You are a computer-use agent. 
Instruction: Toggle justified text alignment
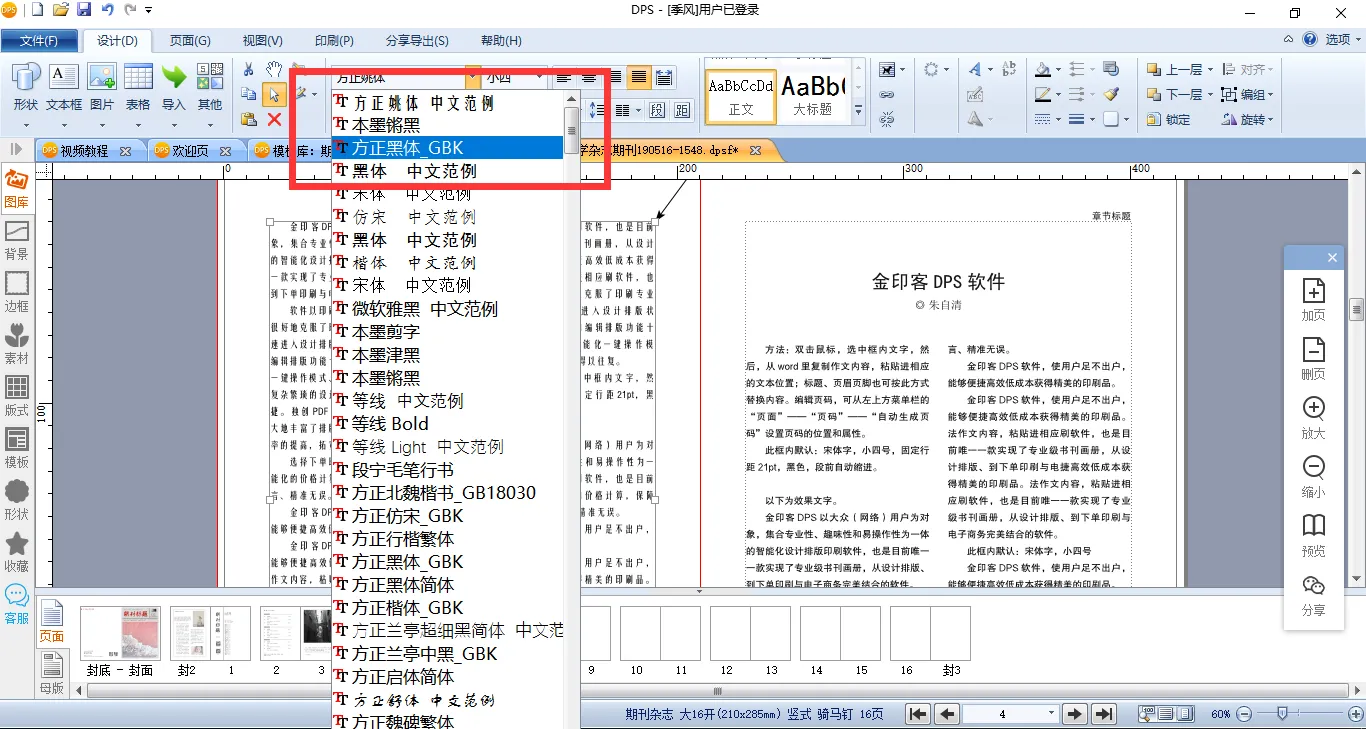(638, 77)
